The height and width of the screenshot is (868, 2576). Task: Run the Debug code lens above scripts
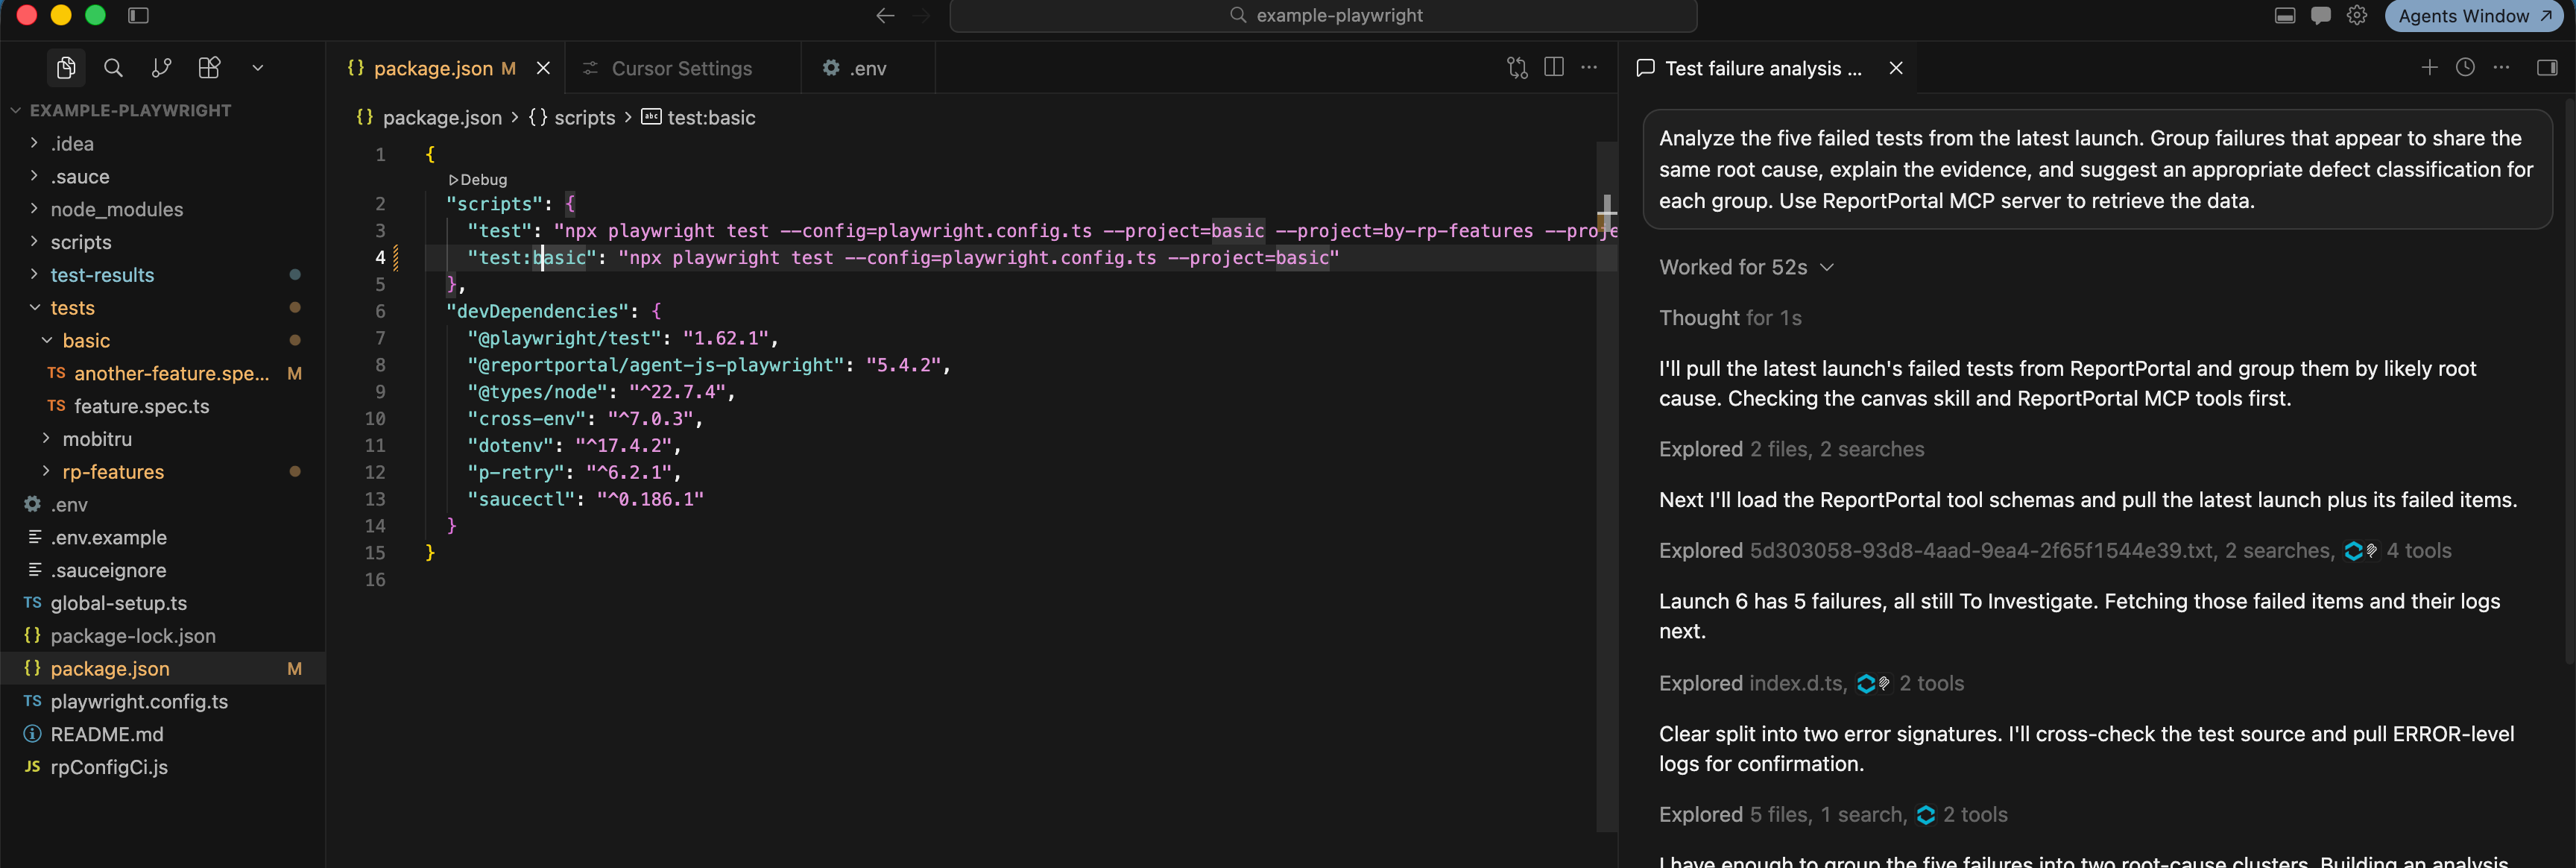[478, 180]
